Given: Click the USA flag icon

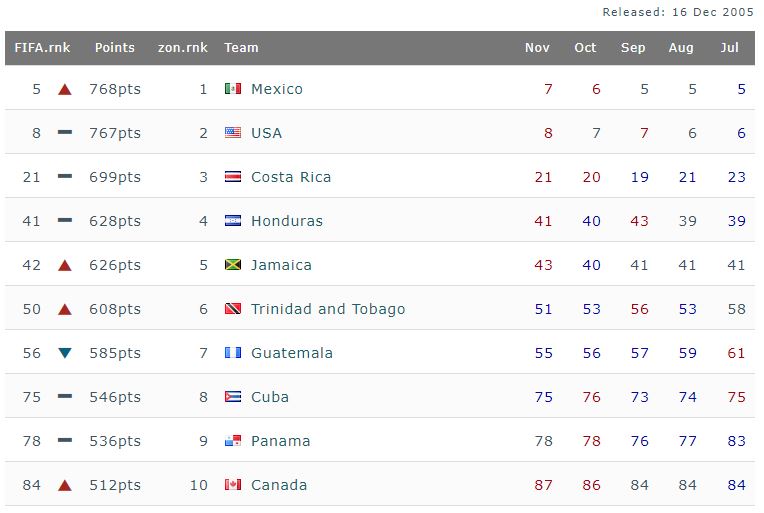Looking at the screenshot, I should pos(233,133).
